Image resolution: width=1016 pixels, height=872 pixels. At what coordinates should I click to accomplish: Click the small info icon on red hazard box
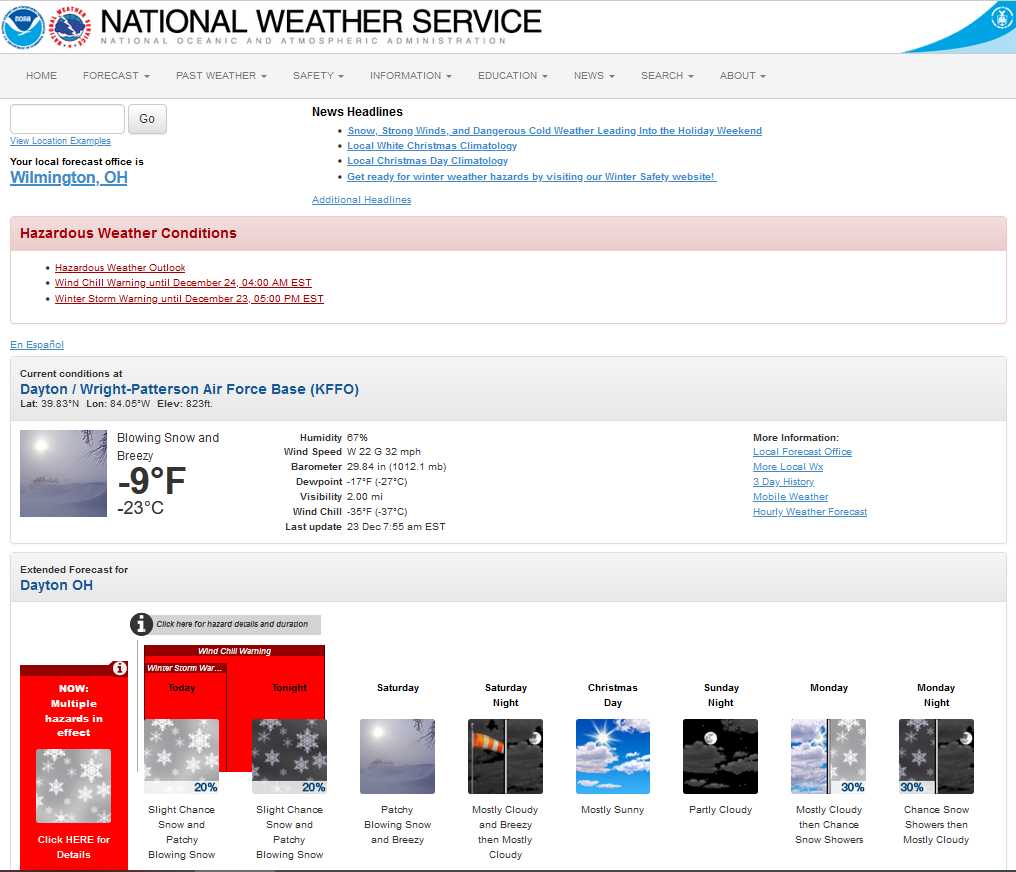(x=119, y=668)
